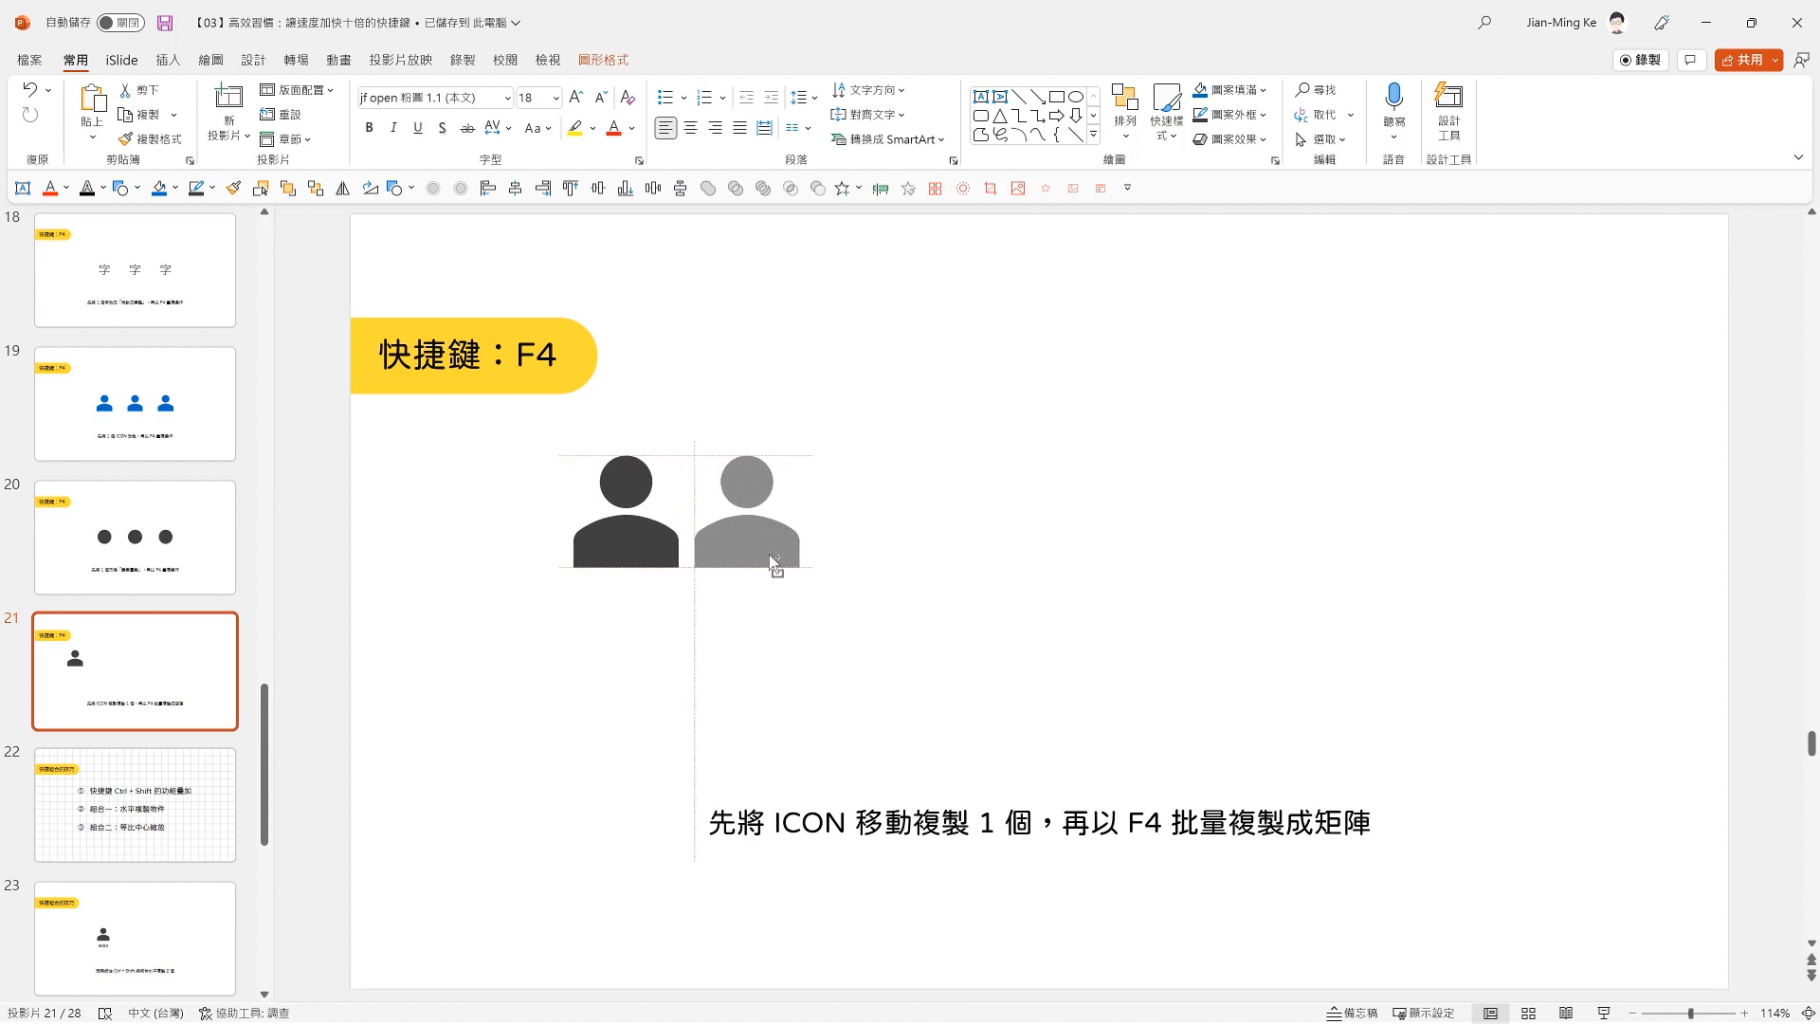Adjust the zoom slider in status bar
Viewport: 1820px width, 1024px height.
pyautogui.click(x=1690, y=1012)
